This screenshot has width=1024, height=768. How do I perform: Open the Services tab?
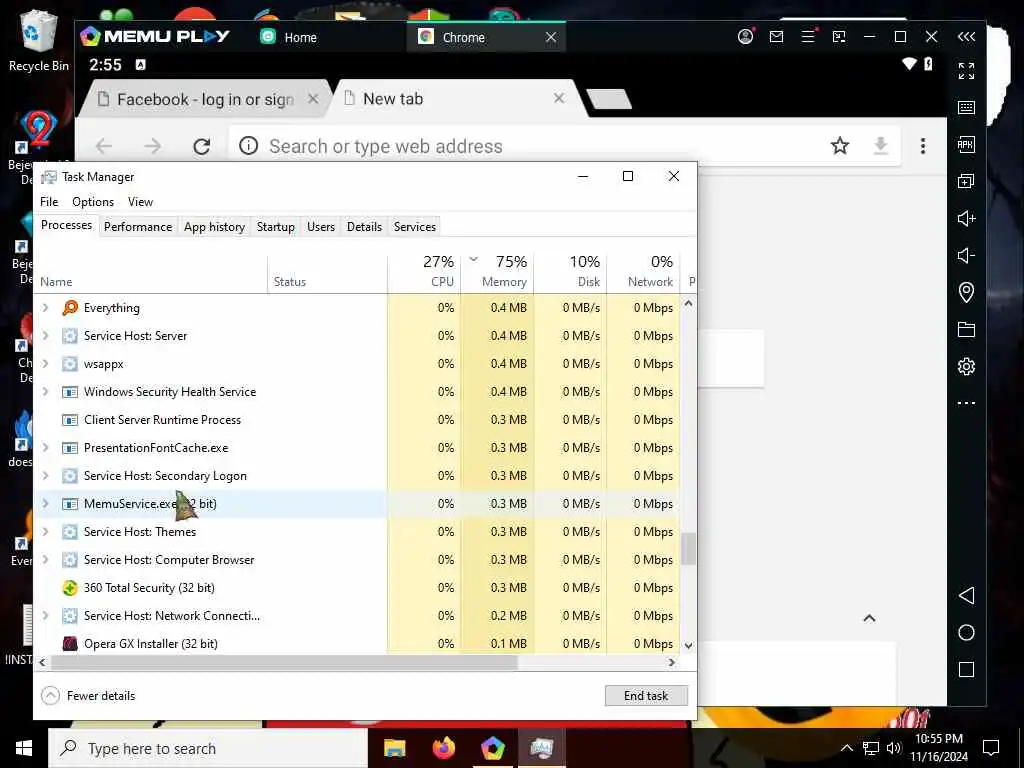[x=415, y=227]
